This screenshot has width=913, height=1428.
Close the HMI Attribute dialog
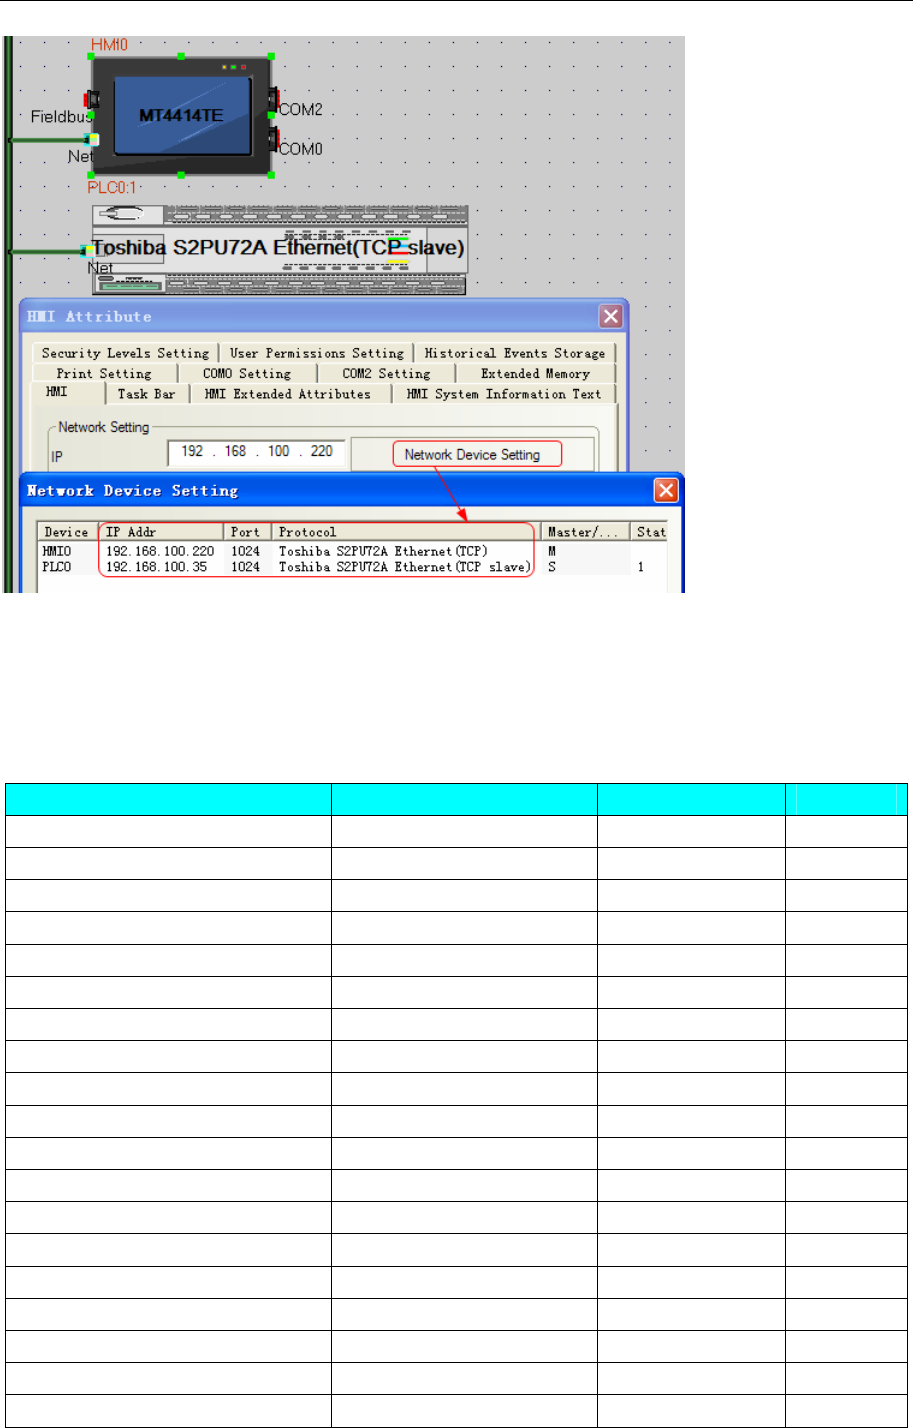611,317
